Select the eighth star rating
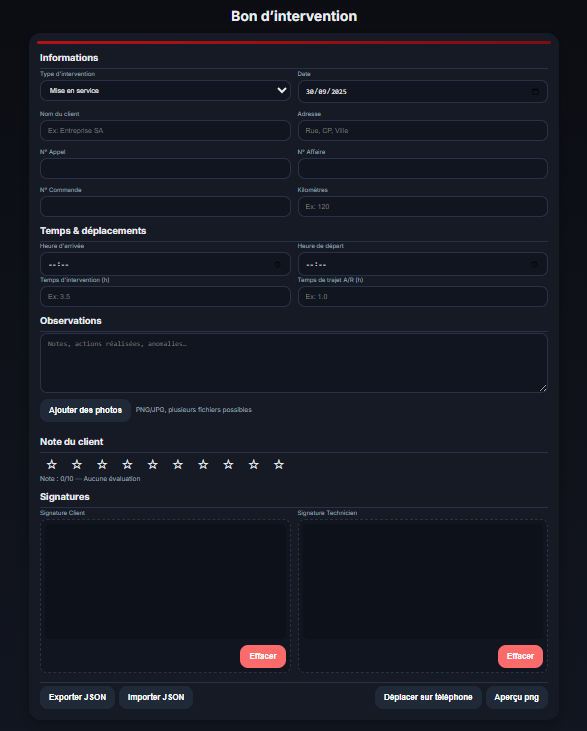 [x=228, y=464]
